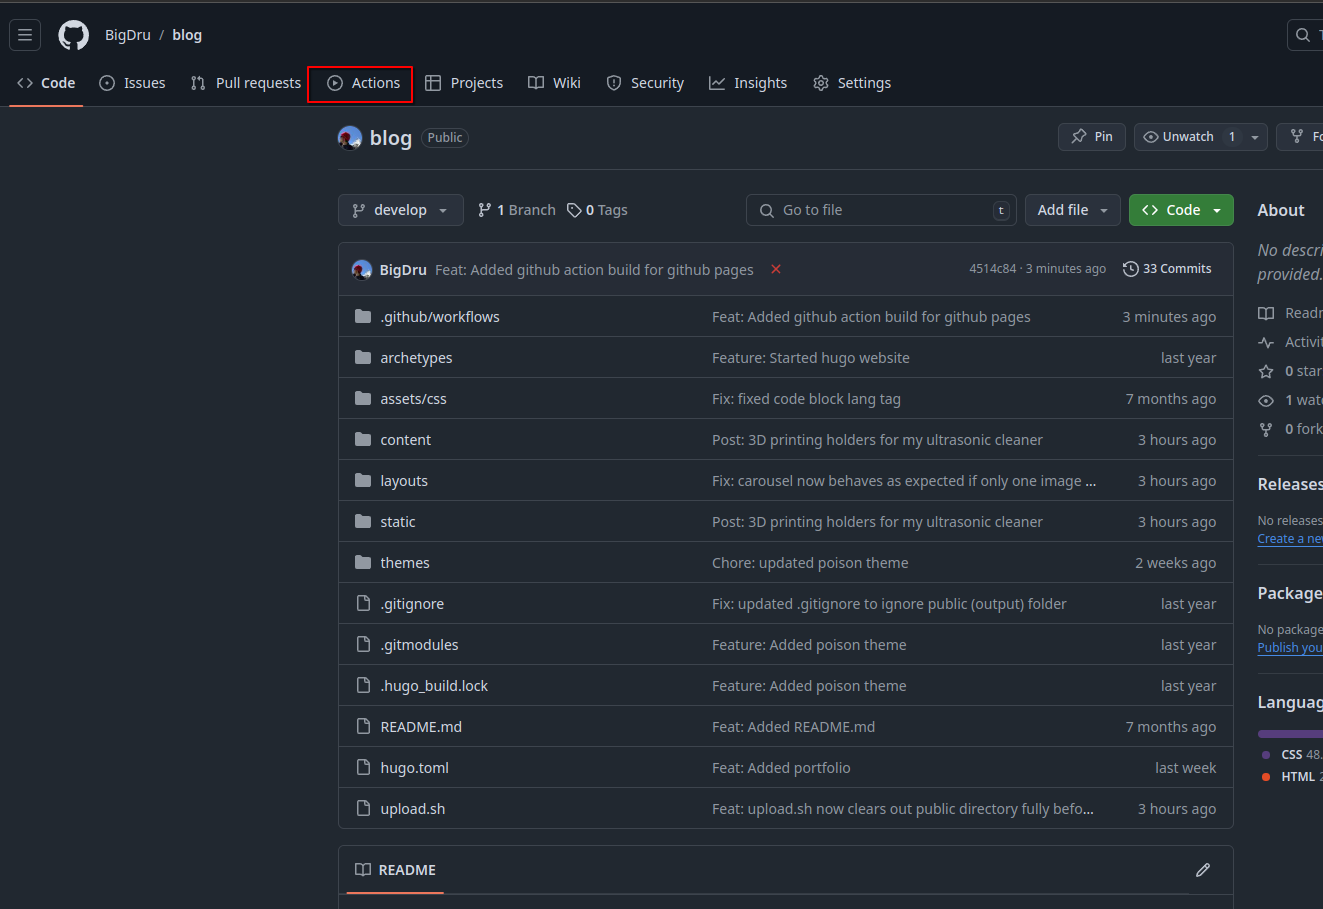The width and height of the screenshot is (1323, 909).
Task: Open the themes folder
Action: 405,563
